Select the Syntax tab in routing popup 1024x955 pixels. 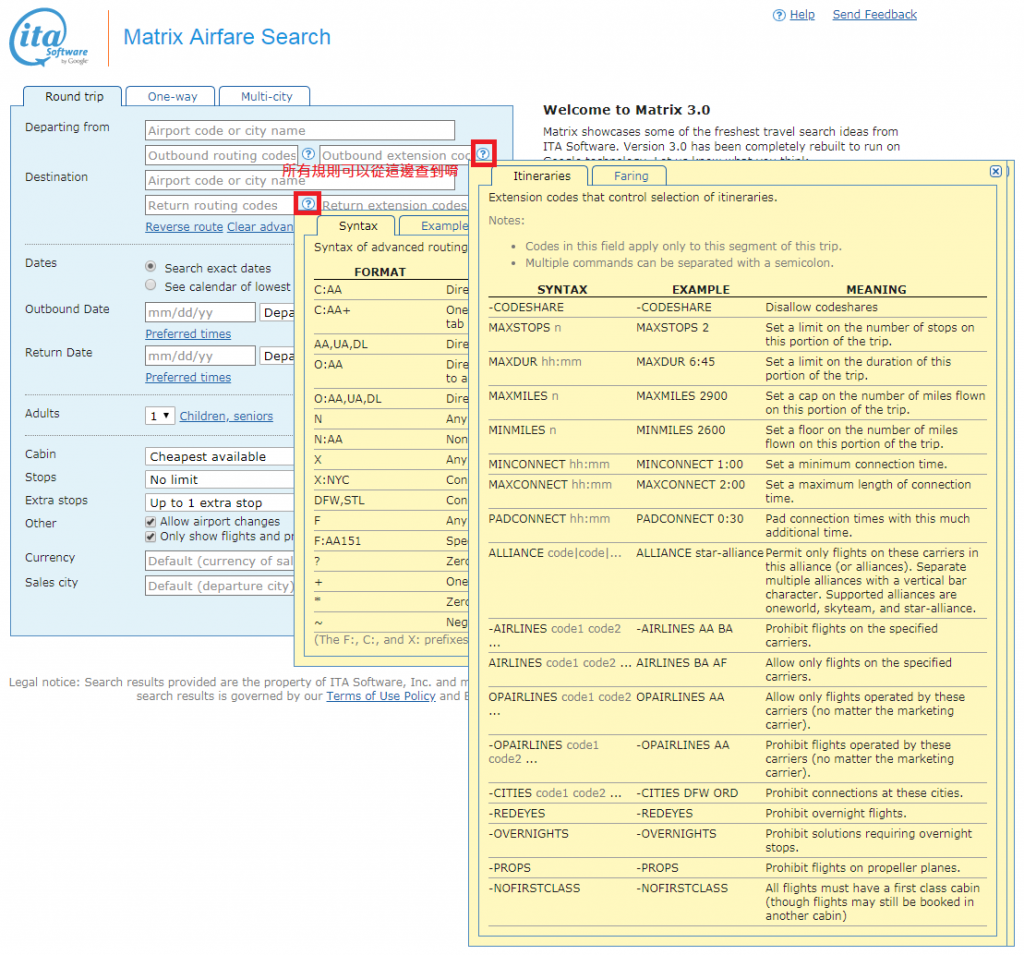click(x=357, y=226)
